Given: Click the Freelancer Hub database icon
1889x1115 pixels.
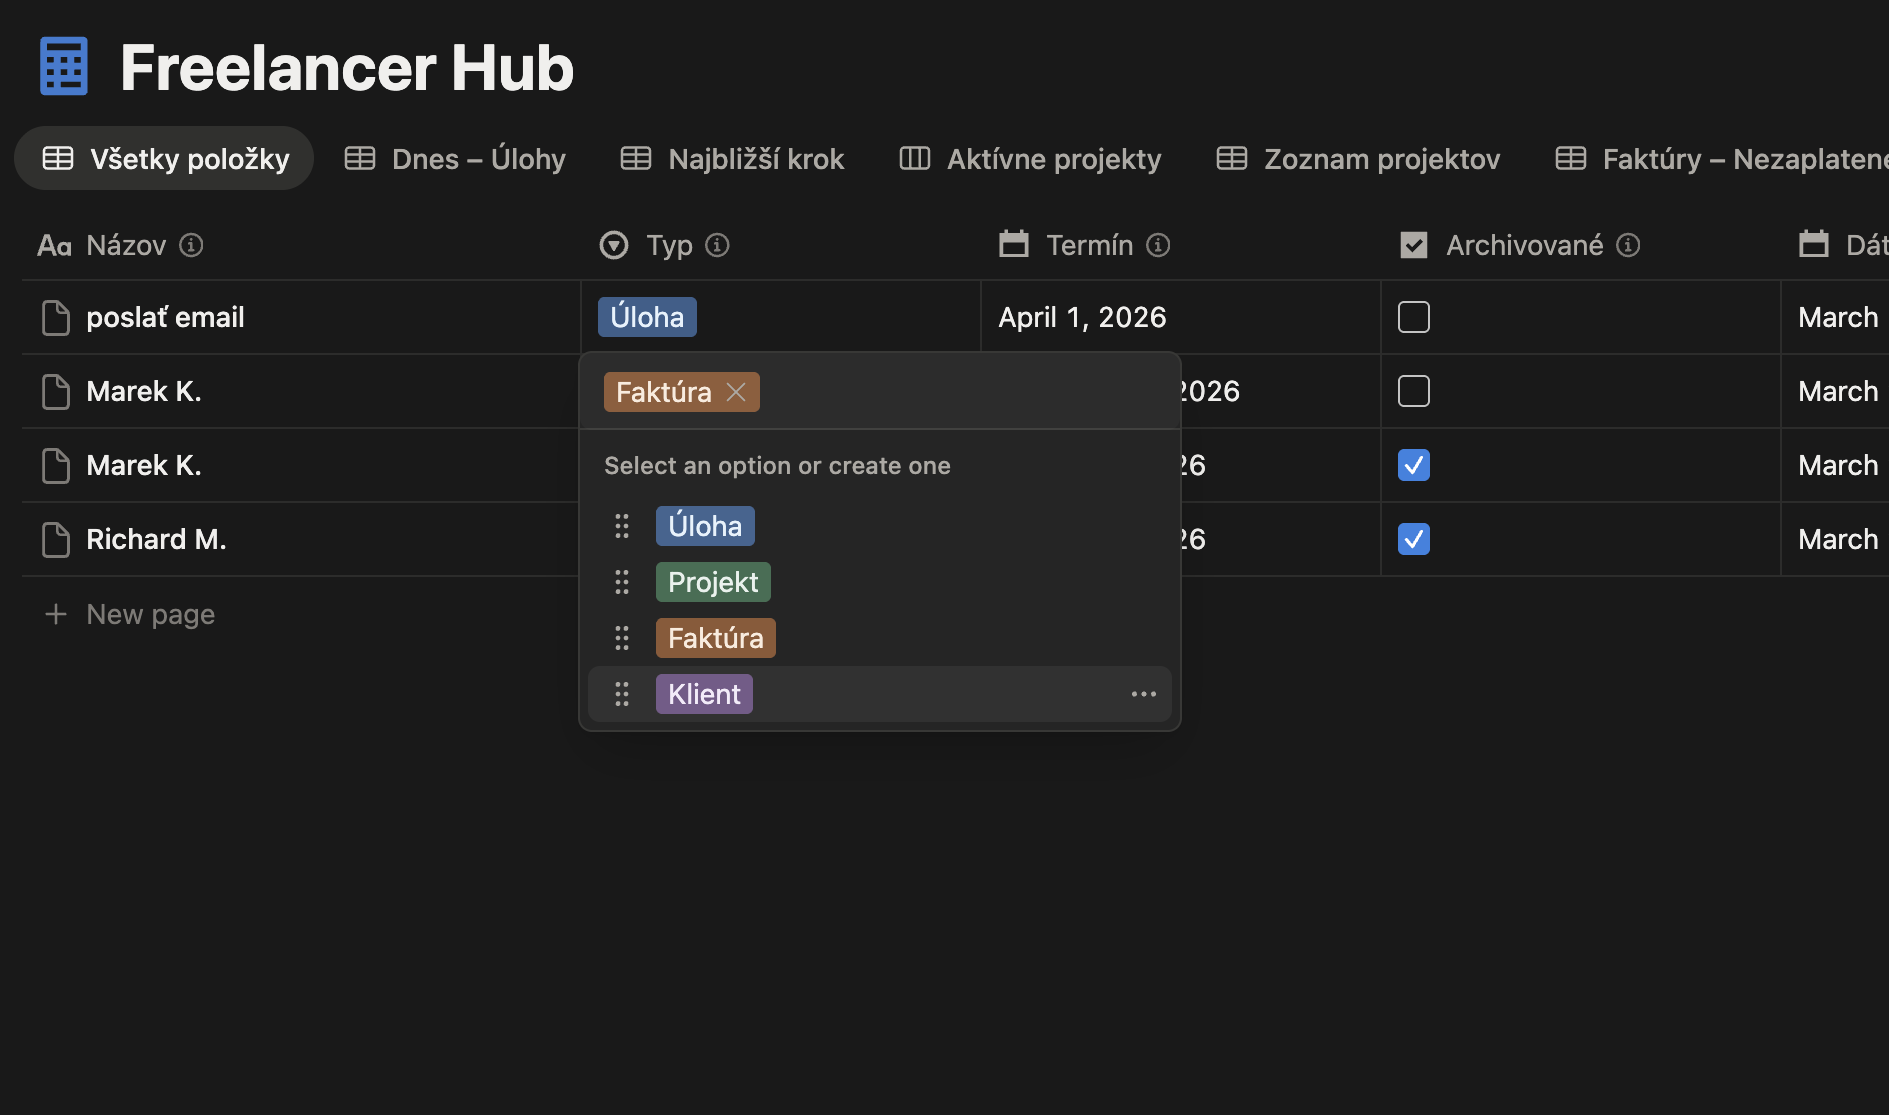Looking at the screenshot, I should [x=62, y=65].
